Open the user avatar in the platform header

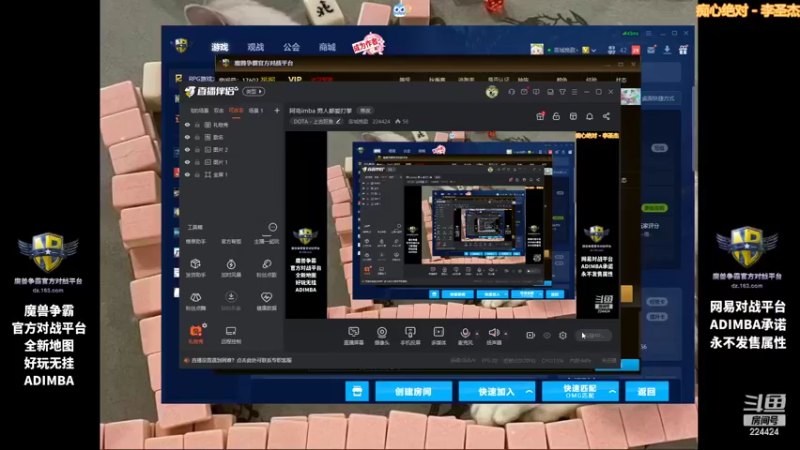click(537, 49)
